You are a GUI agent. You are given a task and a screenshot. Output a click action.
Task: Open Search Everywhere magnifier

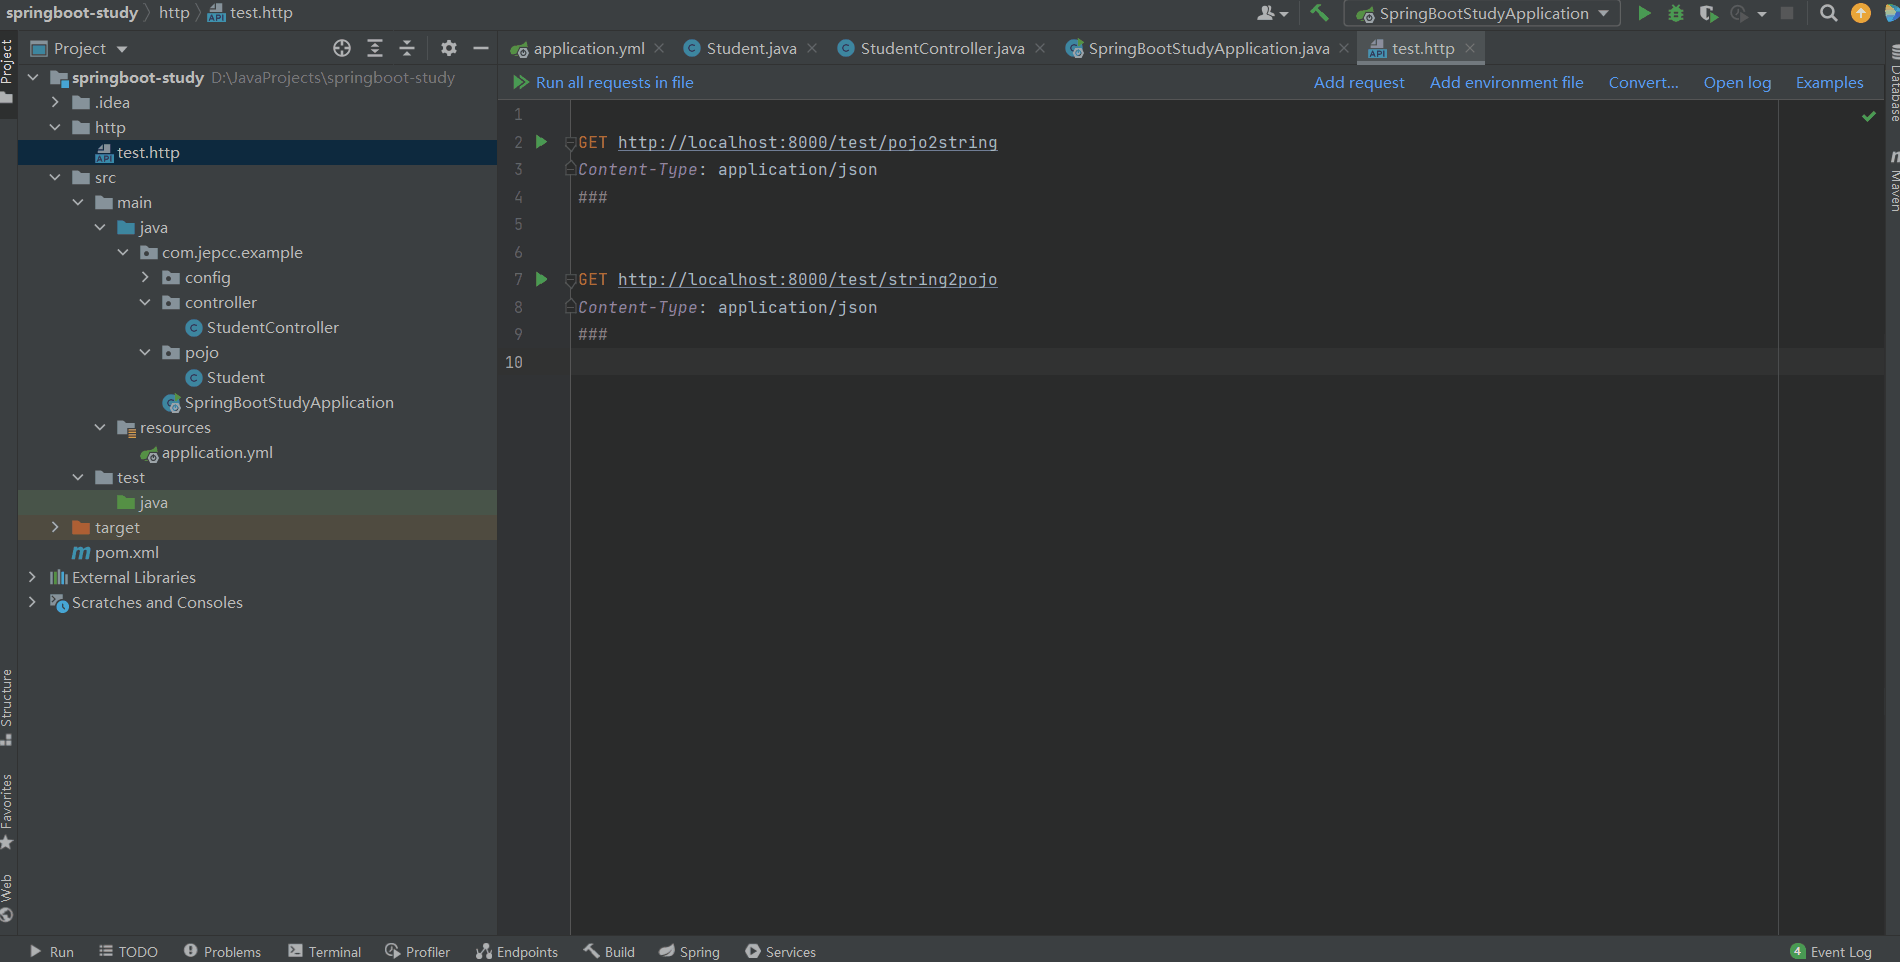[x=1828, y=13]
